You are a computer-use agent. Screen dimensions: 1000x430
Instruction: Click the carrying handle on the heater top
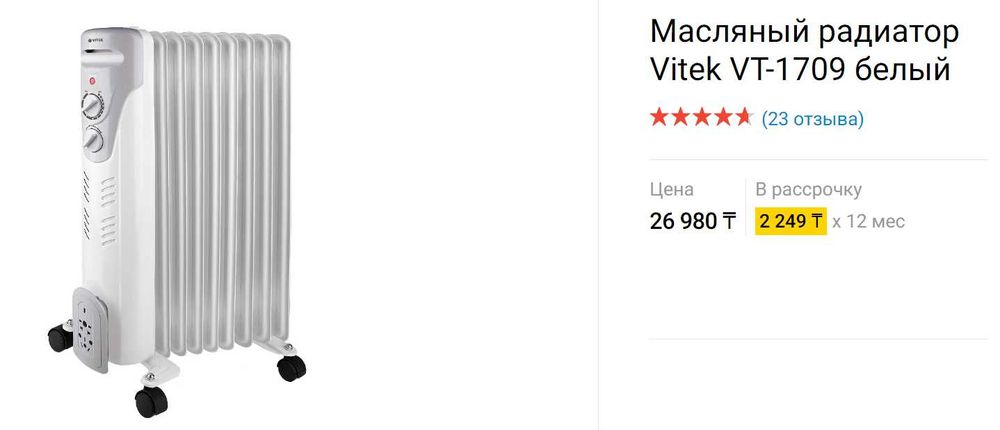[103, 59]
